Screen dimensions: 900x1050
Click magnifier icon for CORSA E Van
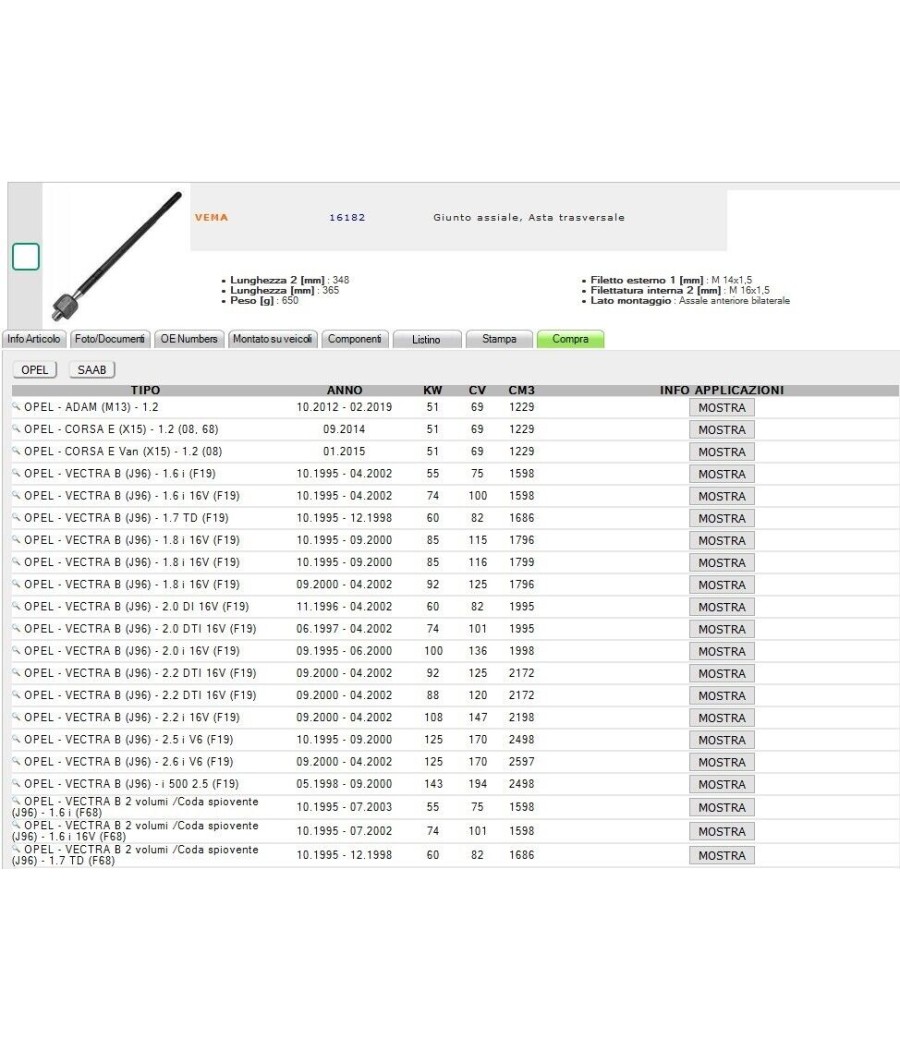(x=16, y=451)
